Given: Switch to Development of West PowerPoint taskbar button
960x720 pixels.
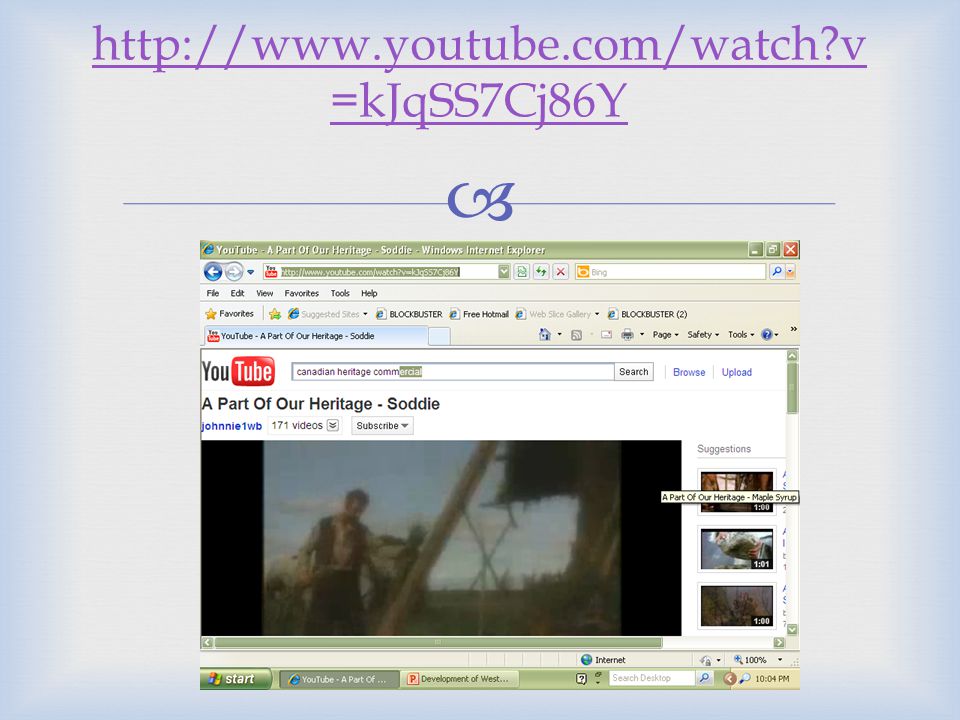Looking at the screenshot, I should (460, 679).
